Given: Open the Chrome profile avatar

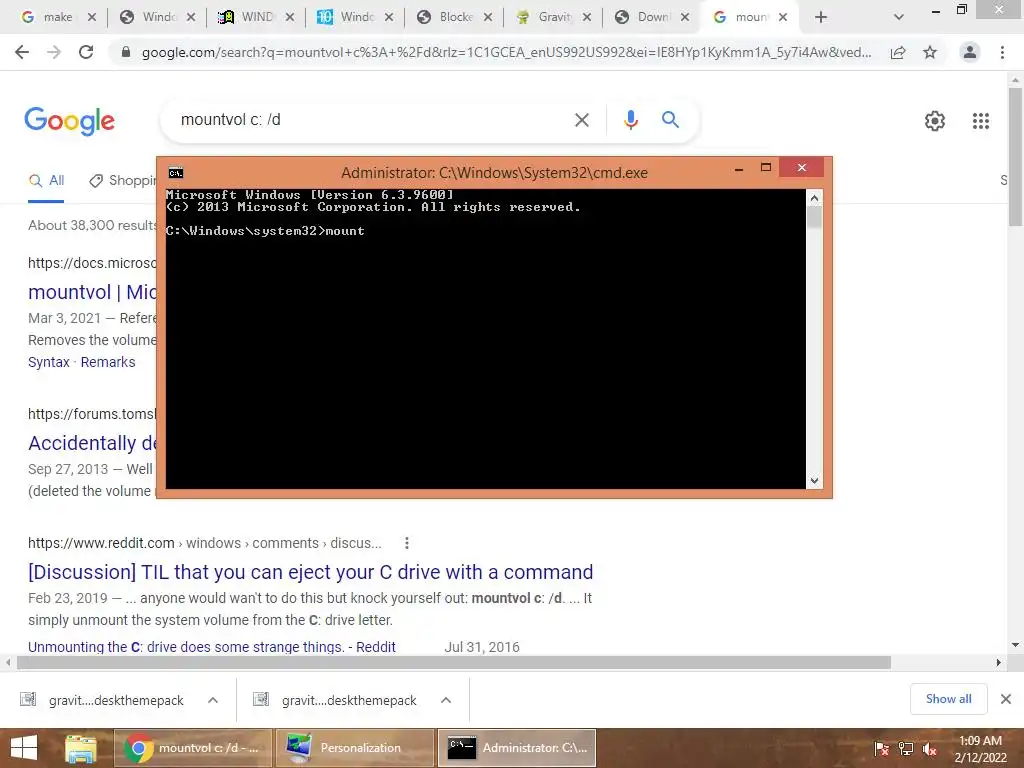Looking at the screenshot, I should click(x=970, y=52).
